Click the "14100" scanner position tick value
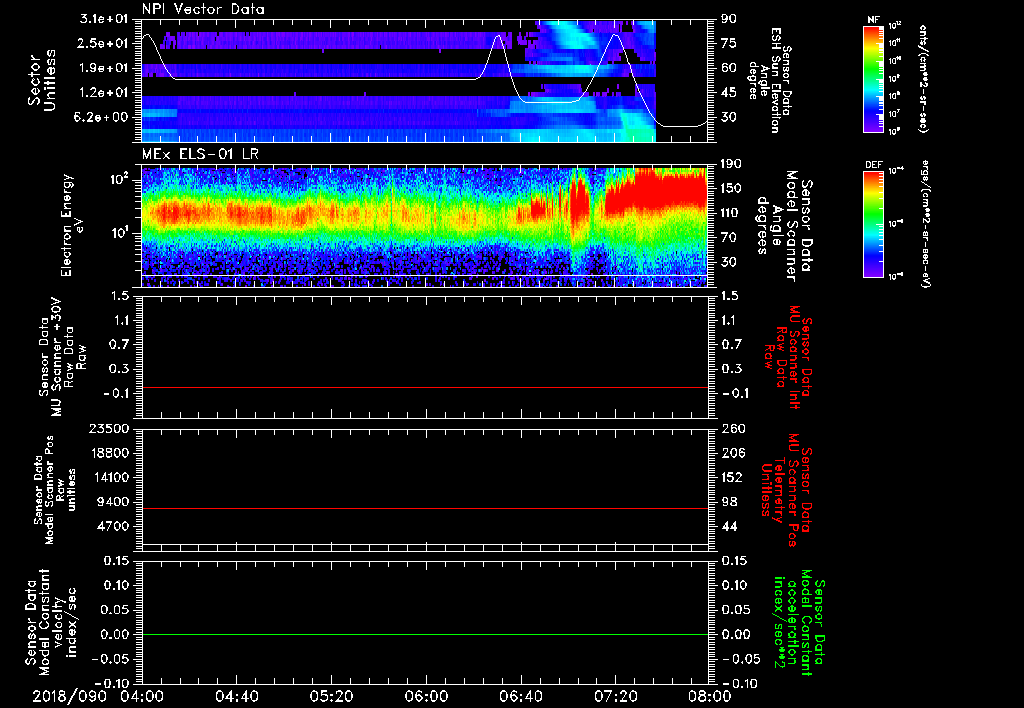1024x708 pixels. [x=111, y=477]
